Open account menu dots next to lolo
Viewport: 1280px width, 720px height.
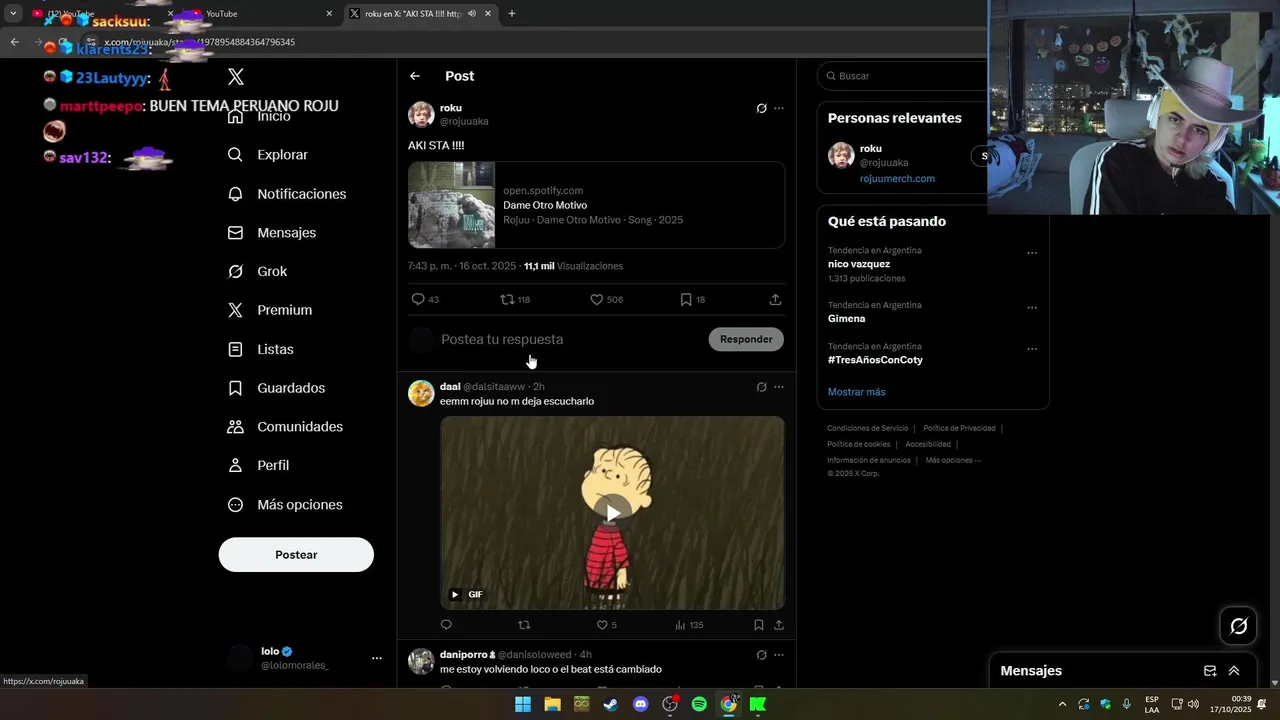click(x=377, y=658)
